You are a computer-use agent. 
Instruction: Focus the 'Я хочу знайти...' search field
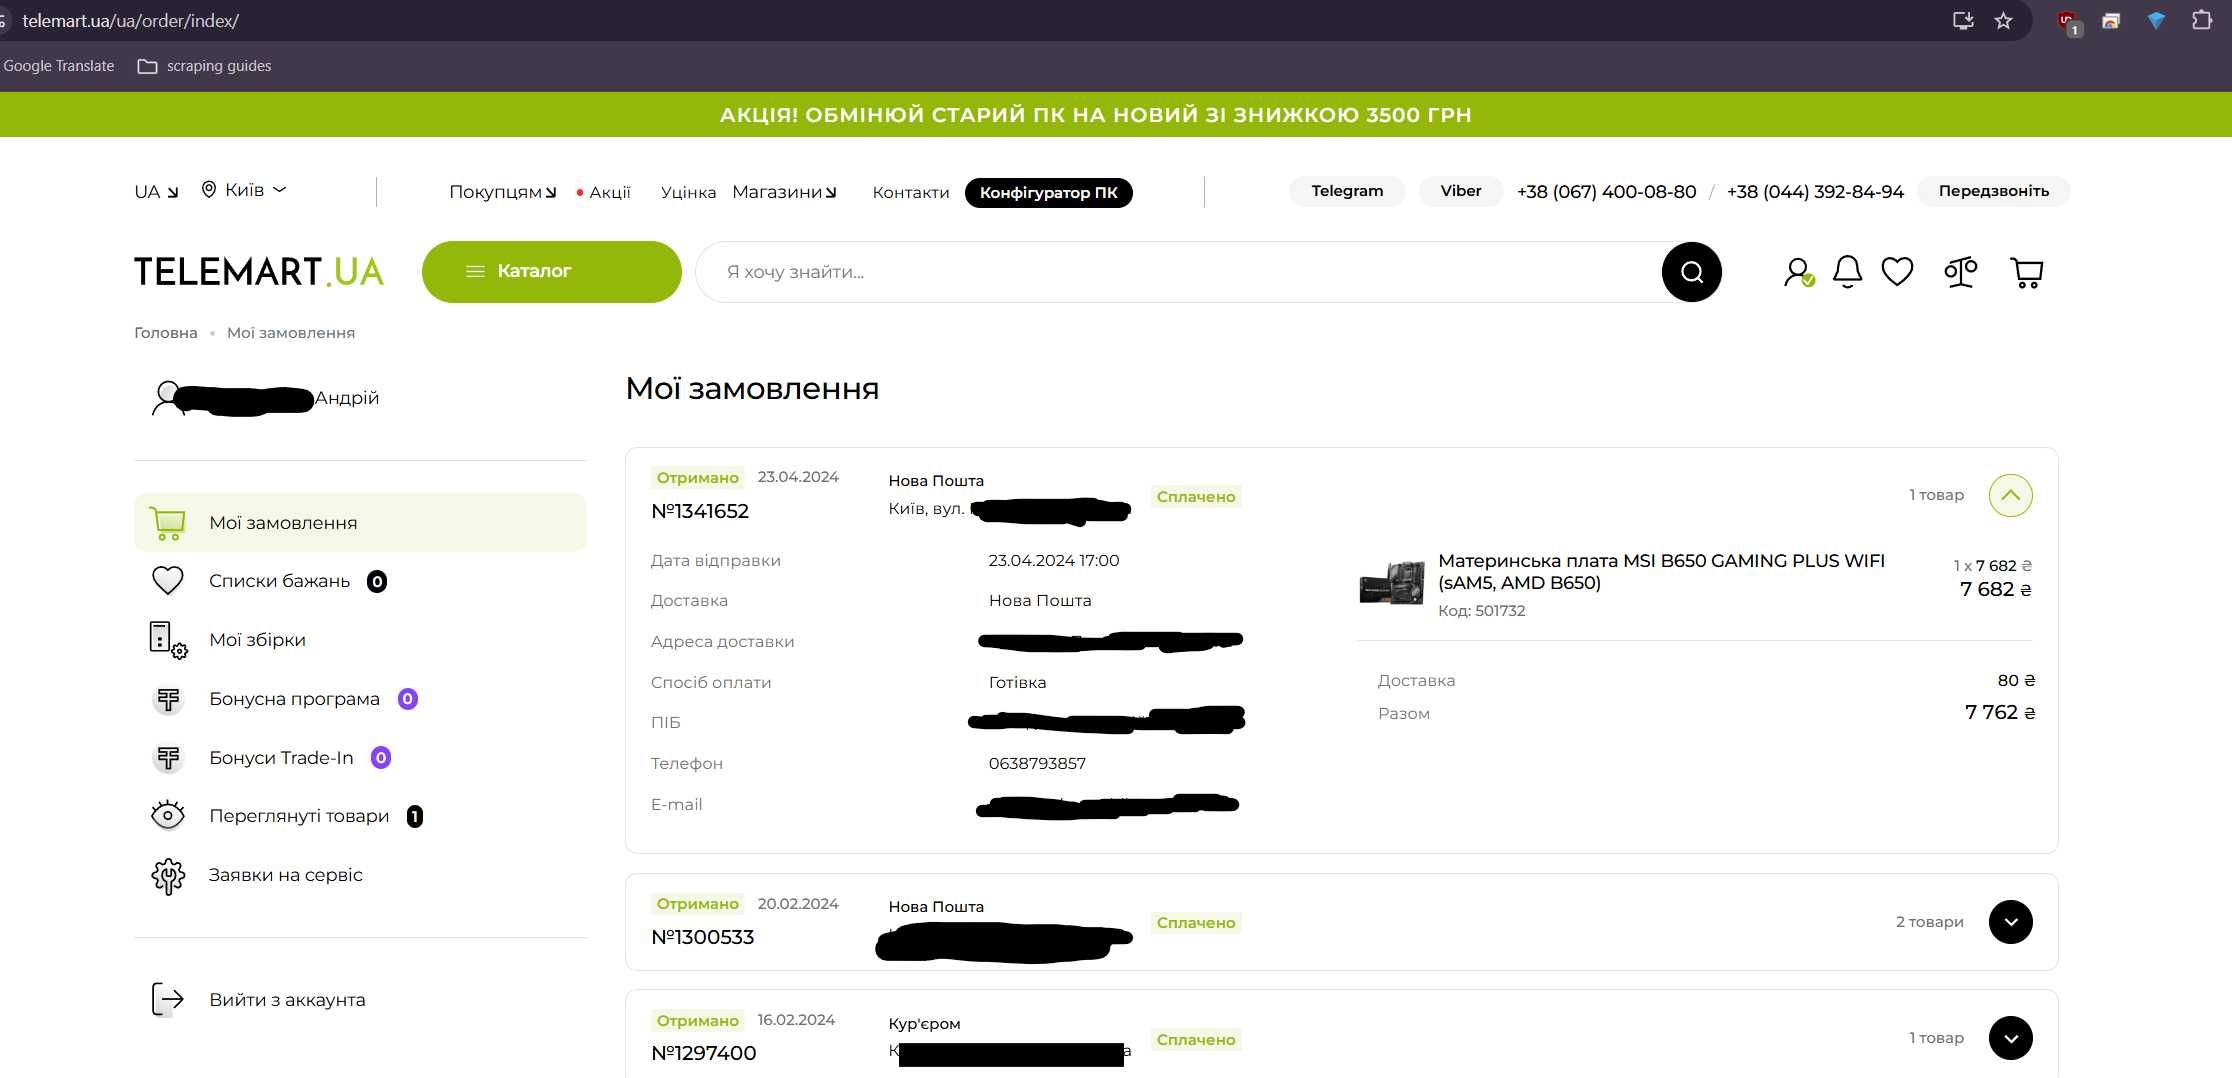coord(1180,272)
